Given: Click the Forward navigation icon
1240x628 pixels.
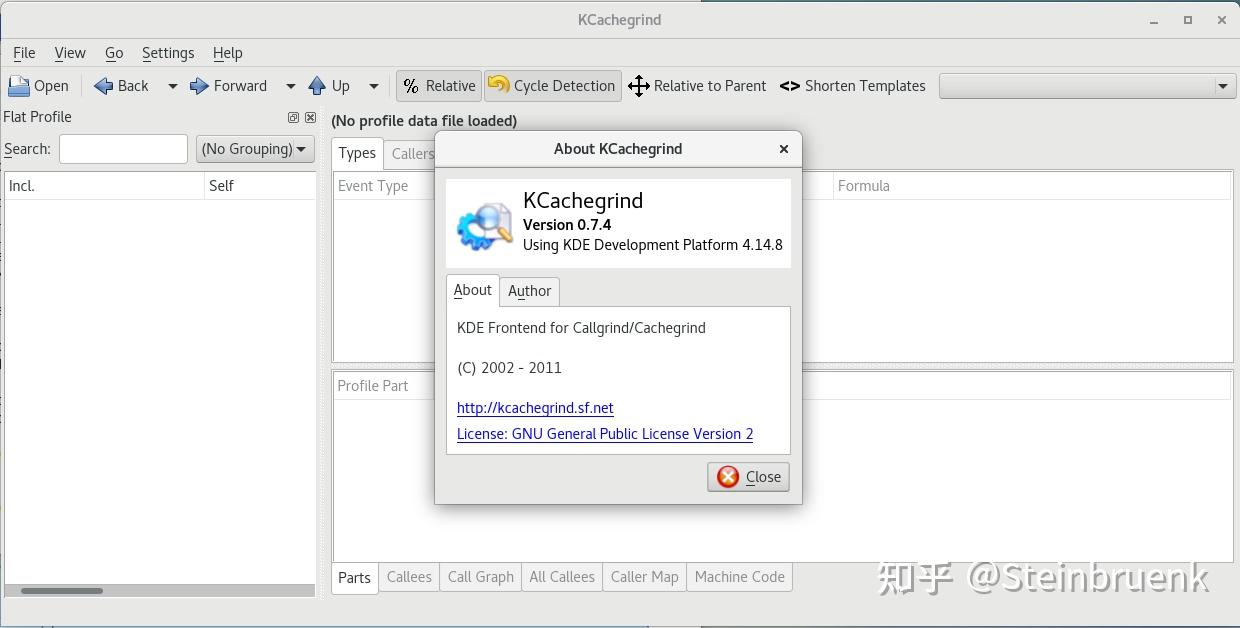Looking at the screenshot, I should (x=198, y=85).
